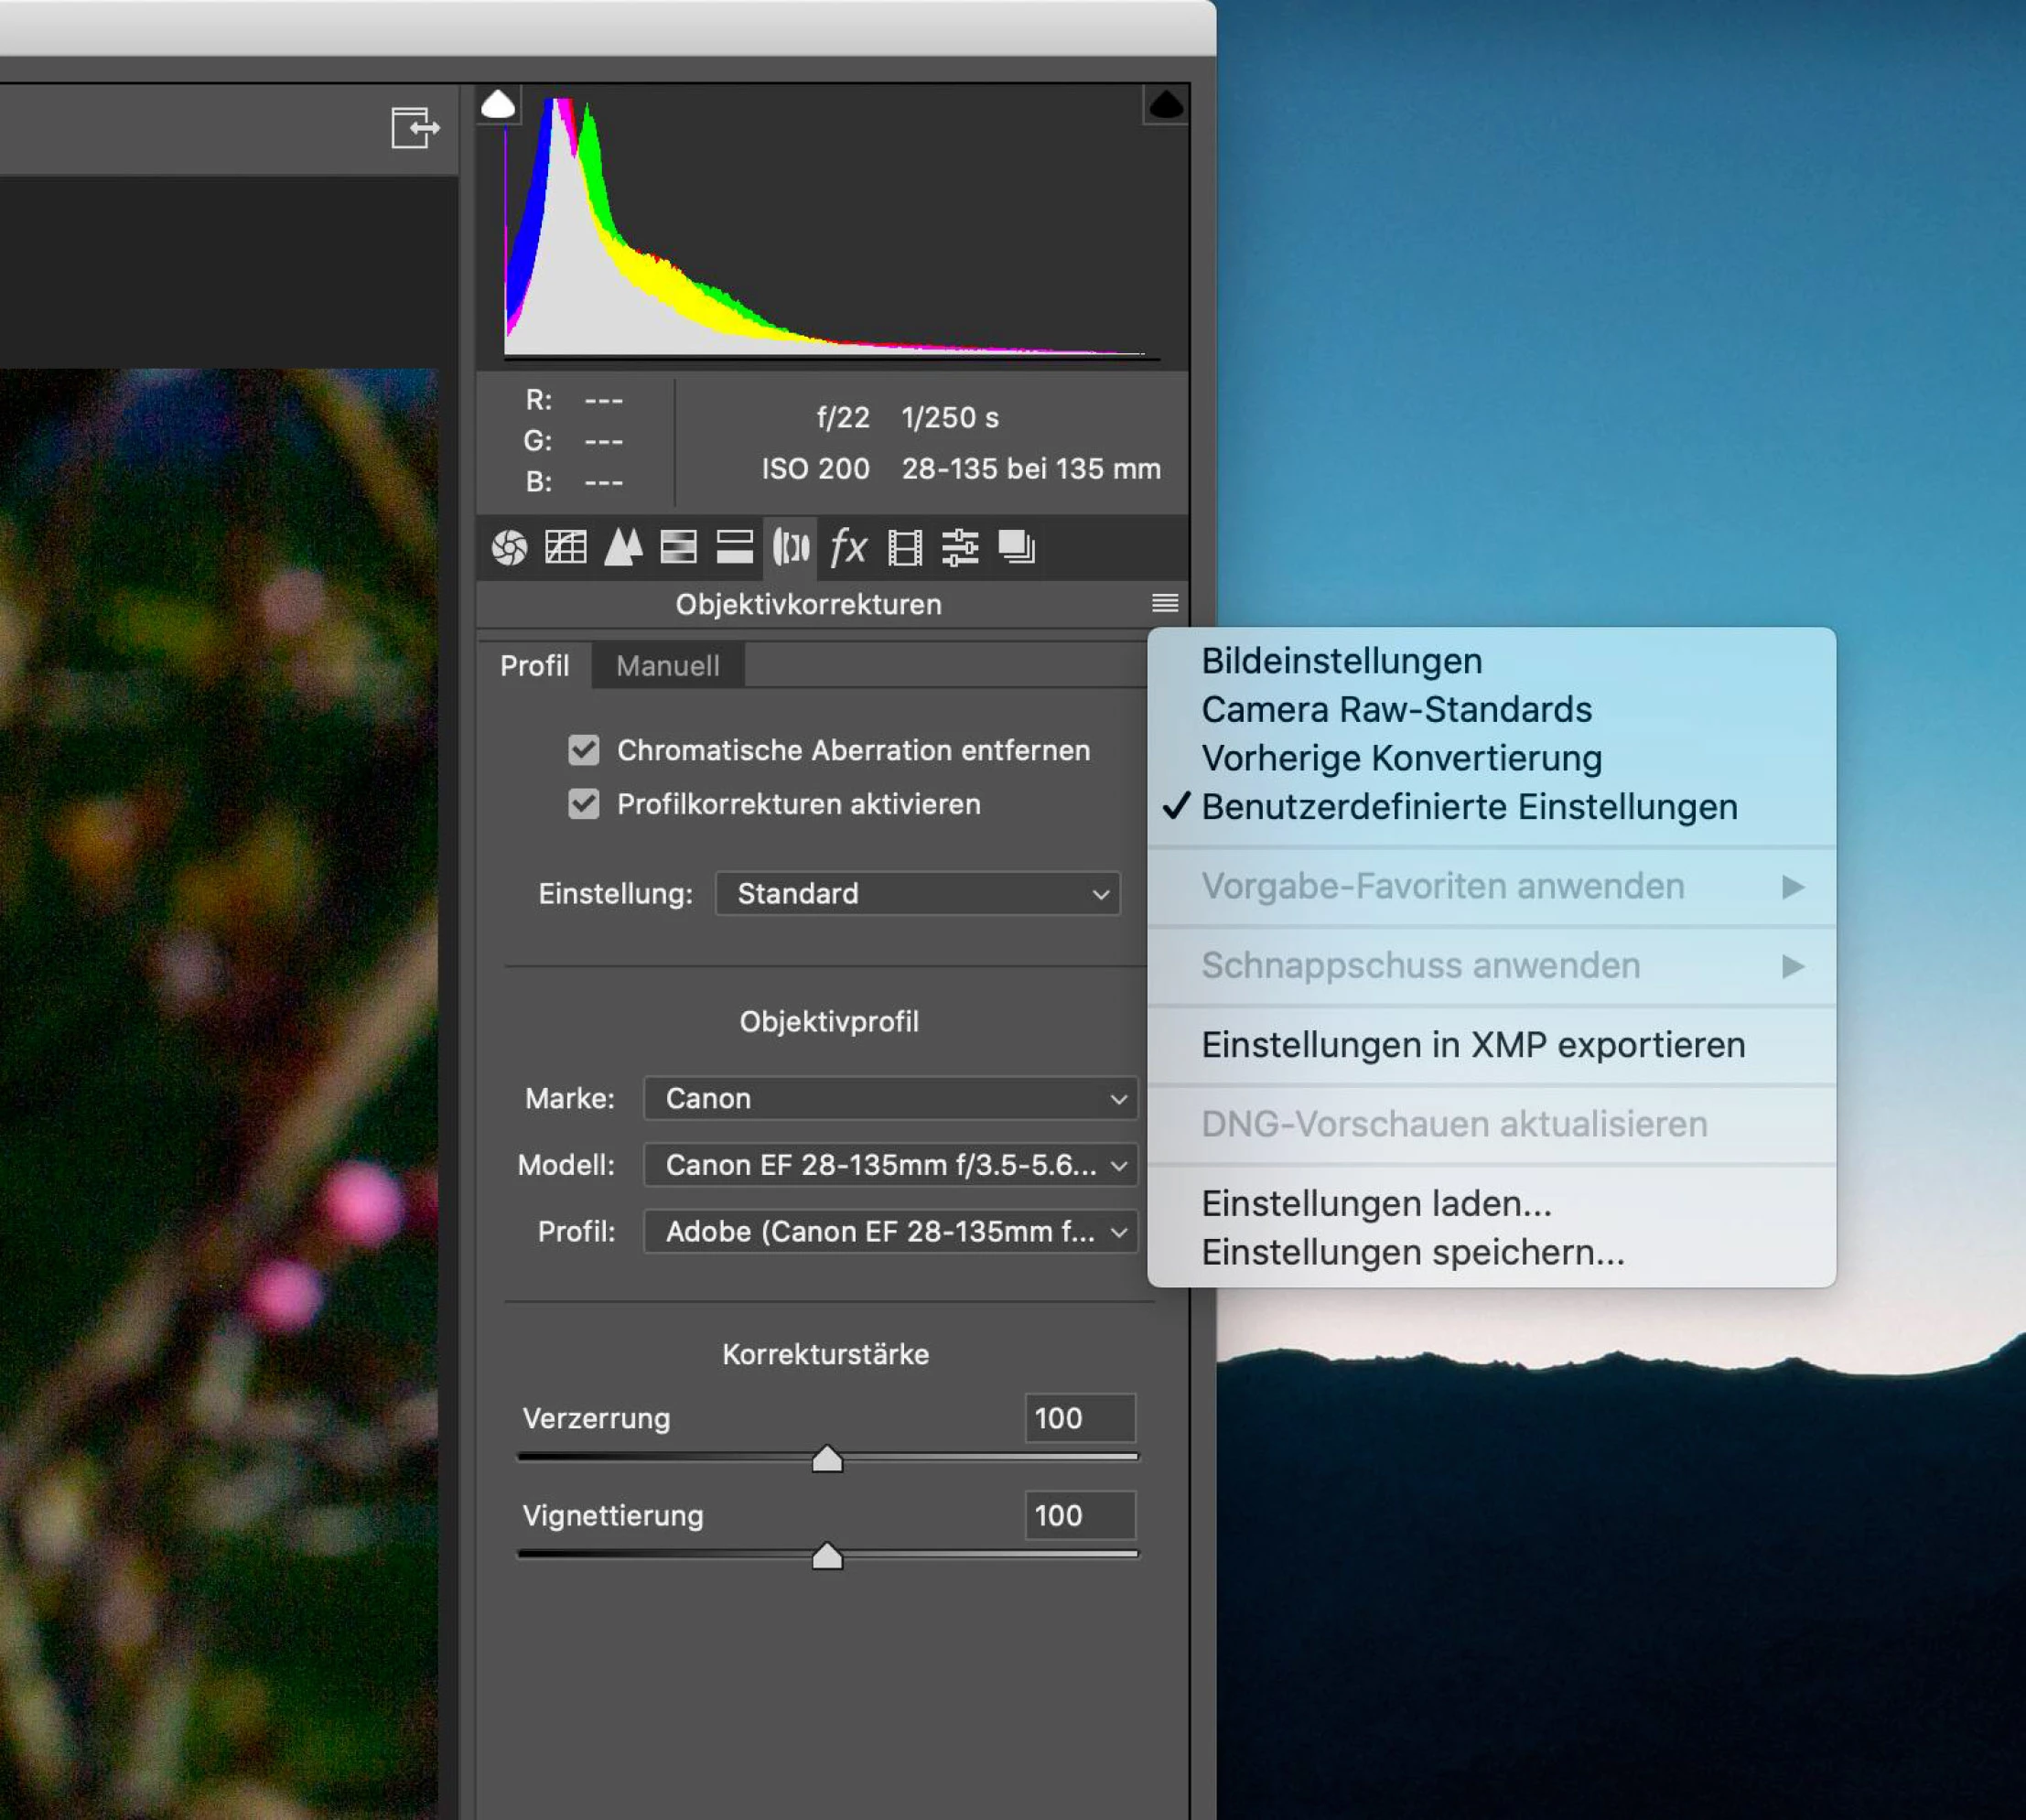Uncheck Chromatische Aberration entfernen

(x=584, y=750)
